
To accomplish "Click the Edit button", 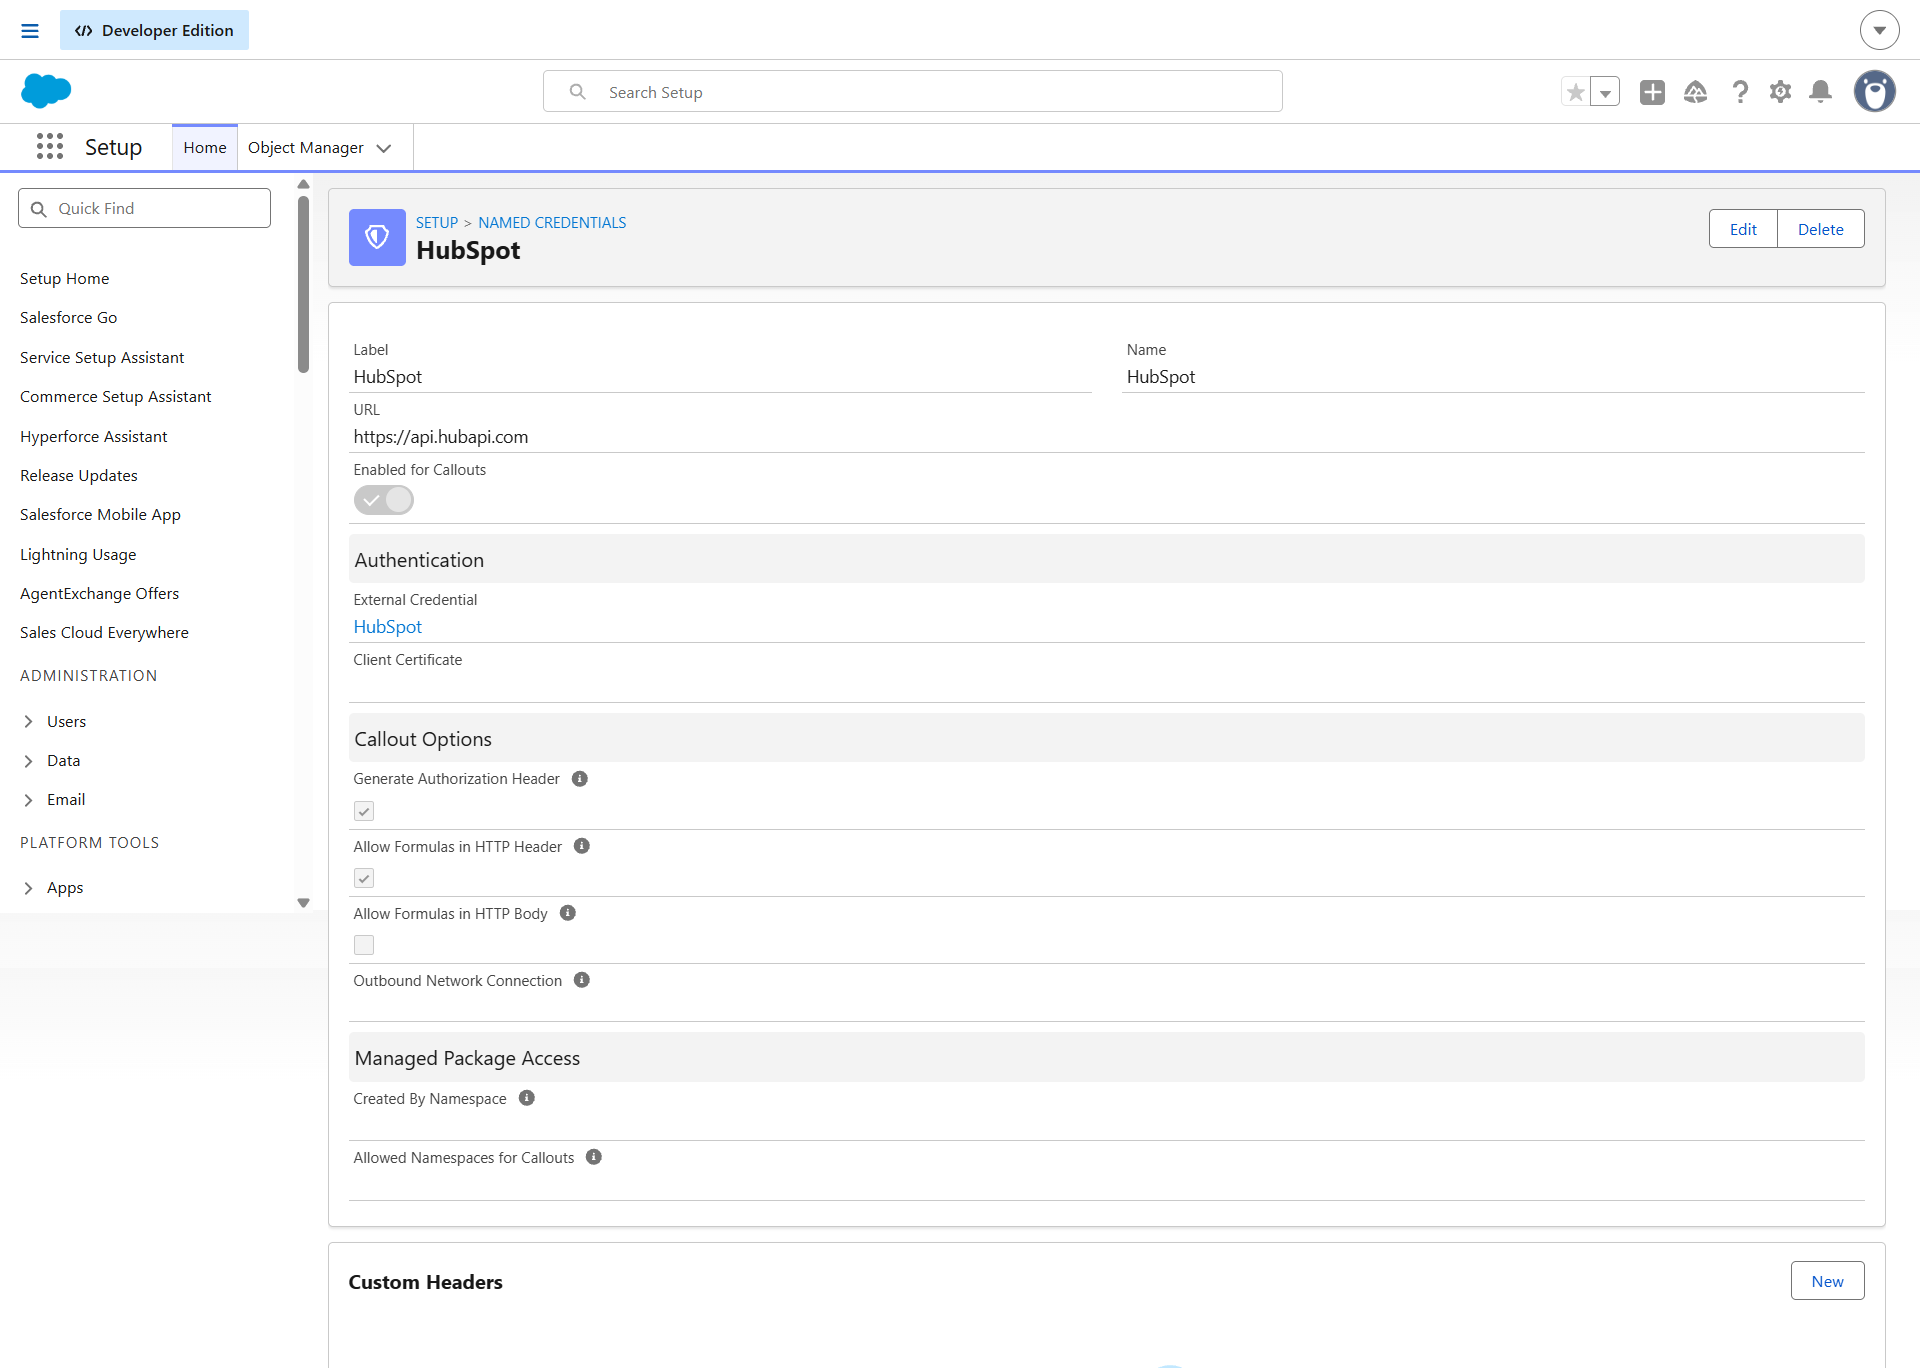I will tap(1743, 229).
